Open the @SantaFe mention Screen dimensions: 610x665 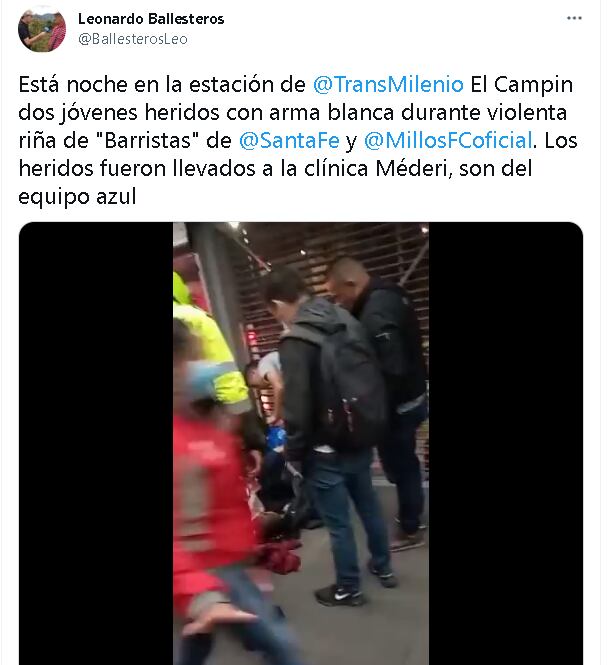(289, 140)
